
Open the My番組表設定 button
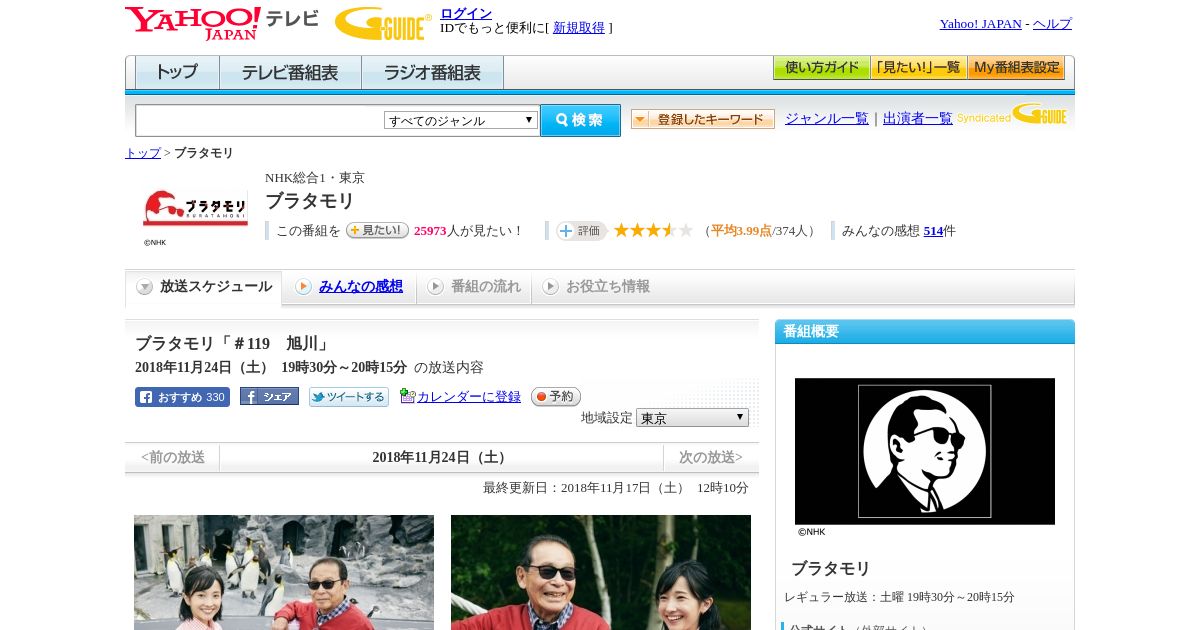[x=1016, y=68]
